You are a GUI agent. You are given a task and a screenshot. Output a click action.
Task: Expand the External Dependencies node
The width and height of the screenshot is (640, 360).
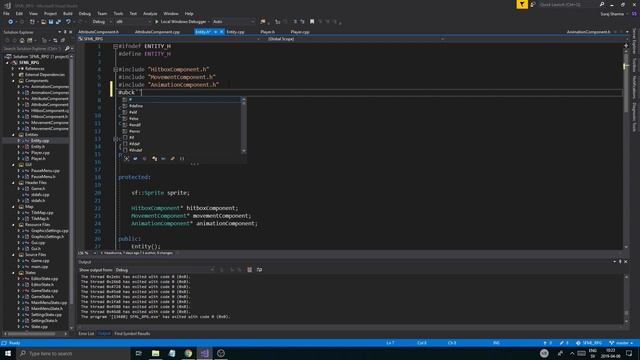[x=13, y=75]
